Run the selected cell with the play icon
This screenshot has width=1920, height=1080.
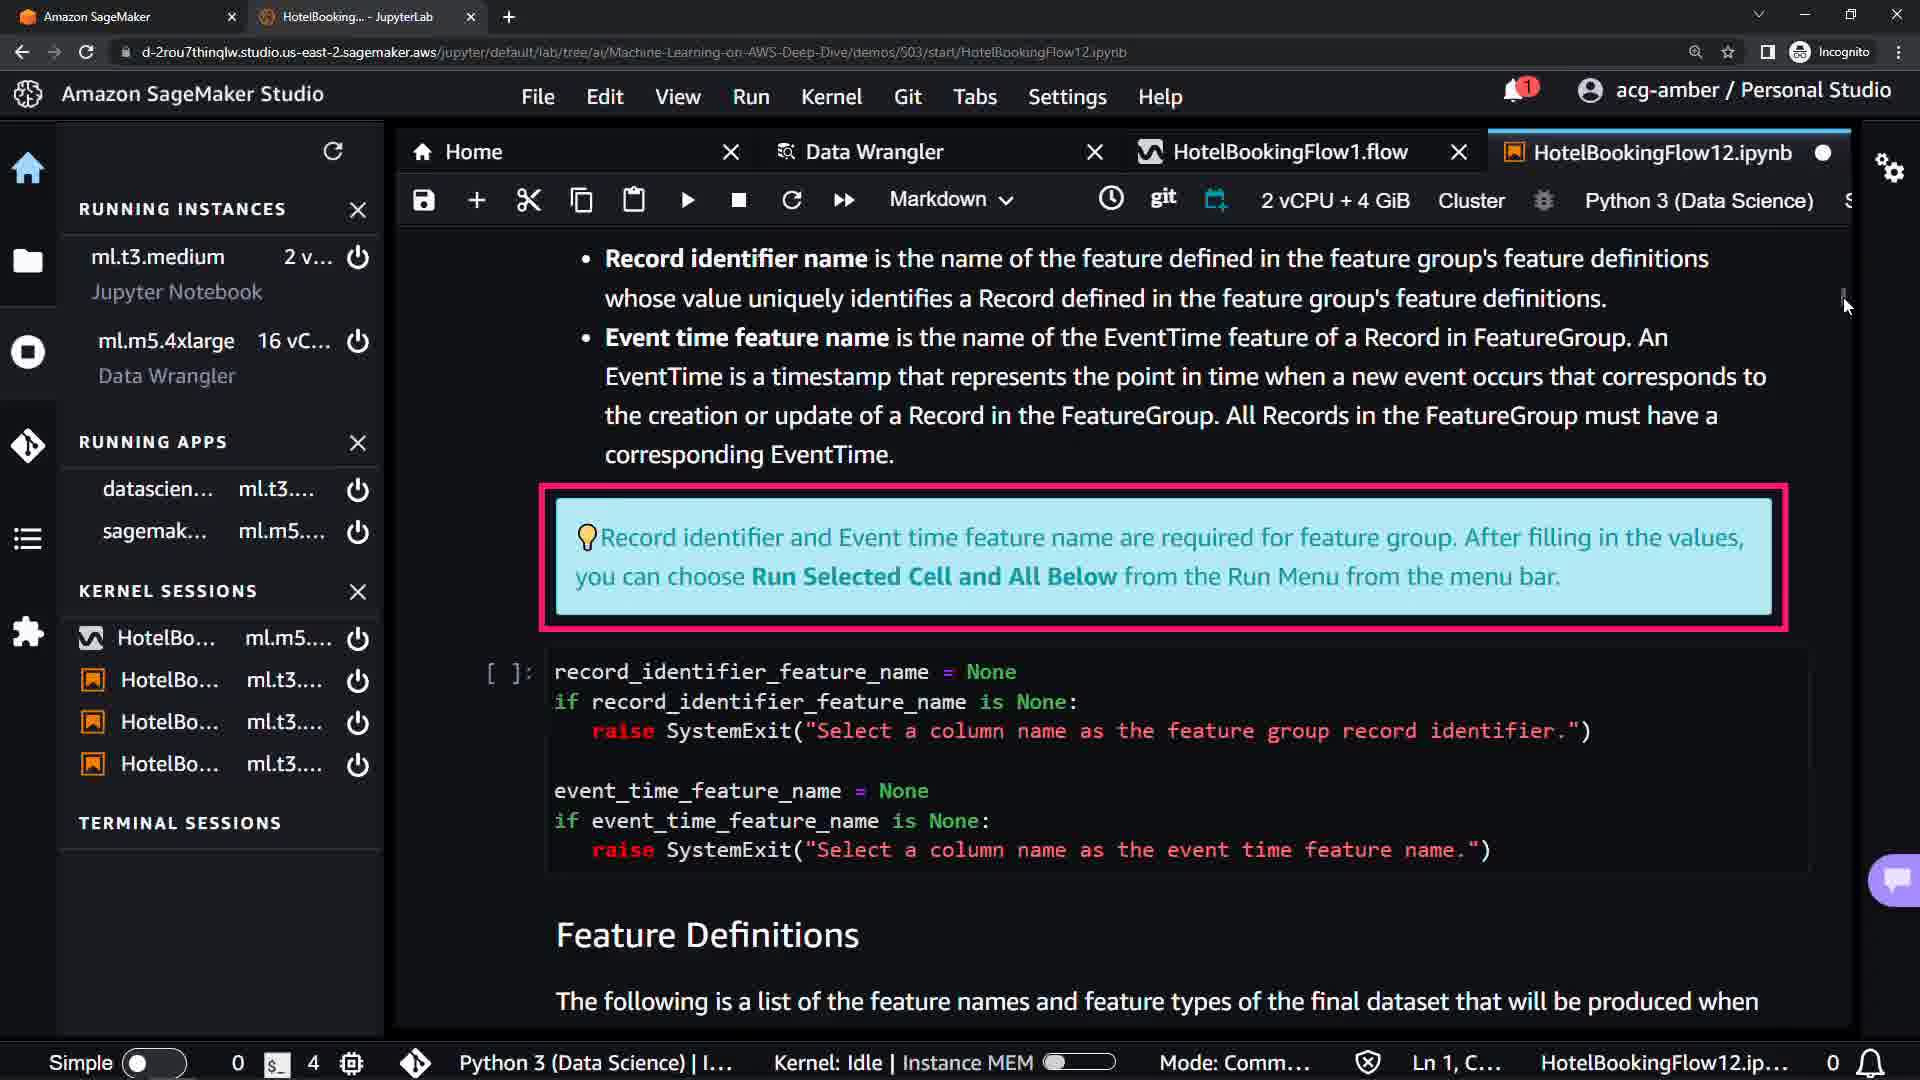coord(688,200)
